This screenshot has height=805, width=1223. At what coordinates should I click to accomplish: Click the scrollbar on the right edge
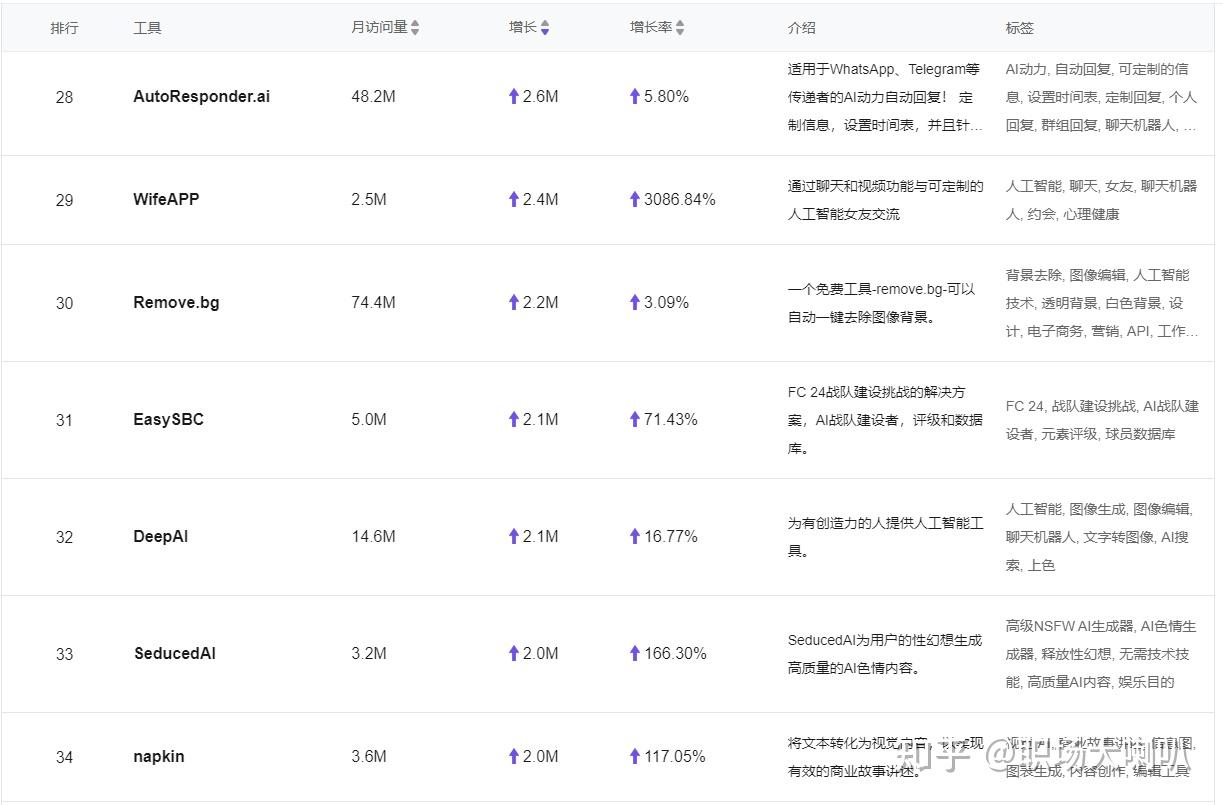pyautogui.click(x=1218, y=400)
